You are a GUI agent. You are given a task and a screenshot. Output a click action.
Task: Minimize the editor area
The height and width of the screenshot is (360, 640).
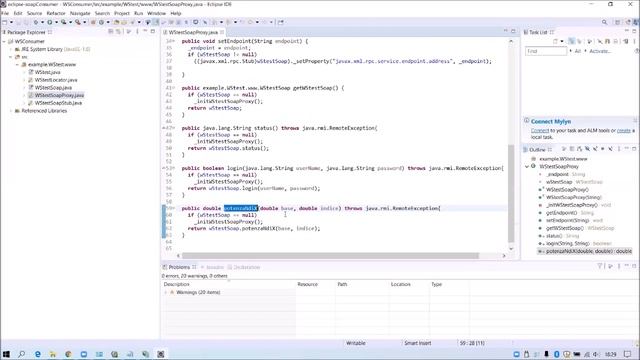pyautogui.click(x=505, y=31)
